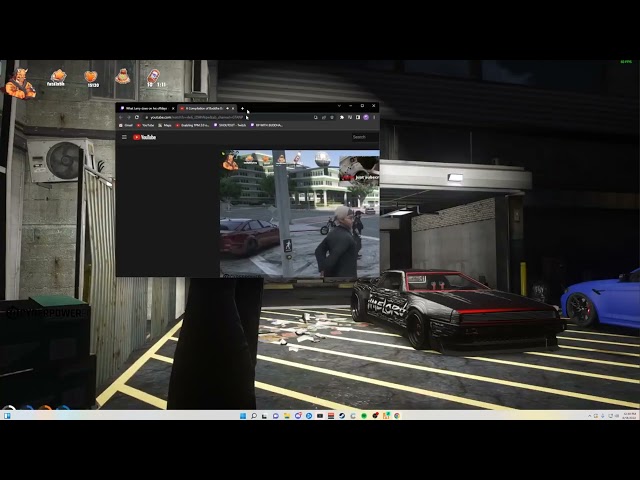Open the YouTube bookmark

(x=145, y=125)
